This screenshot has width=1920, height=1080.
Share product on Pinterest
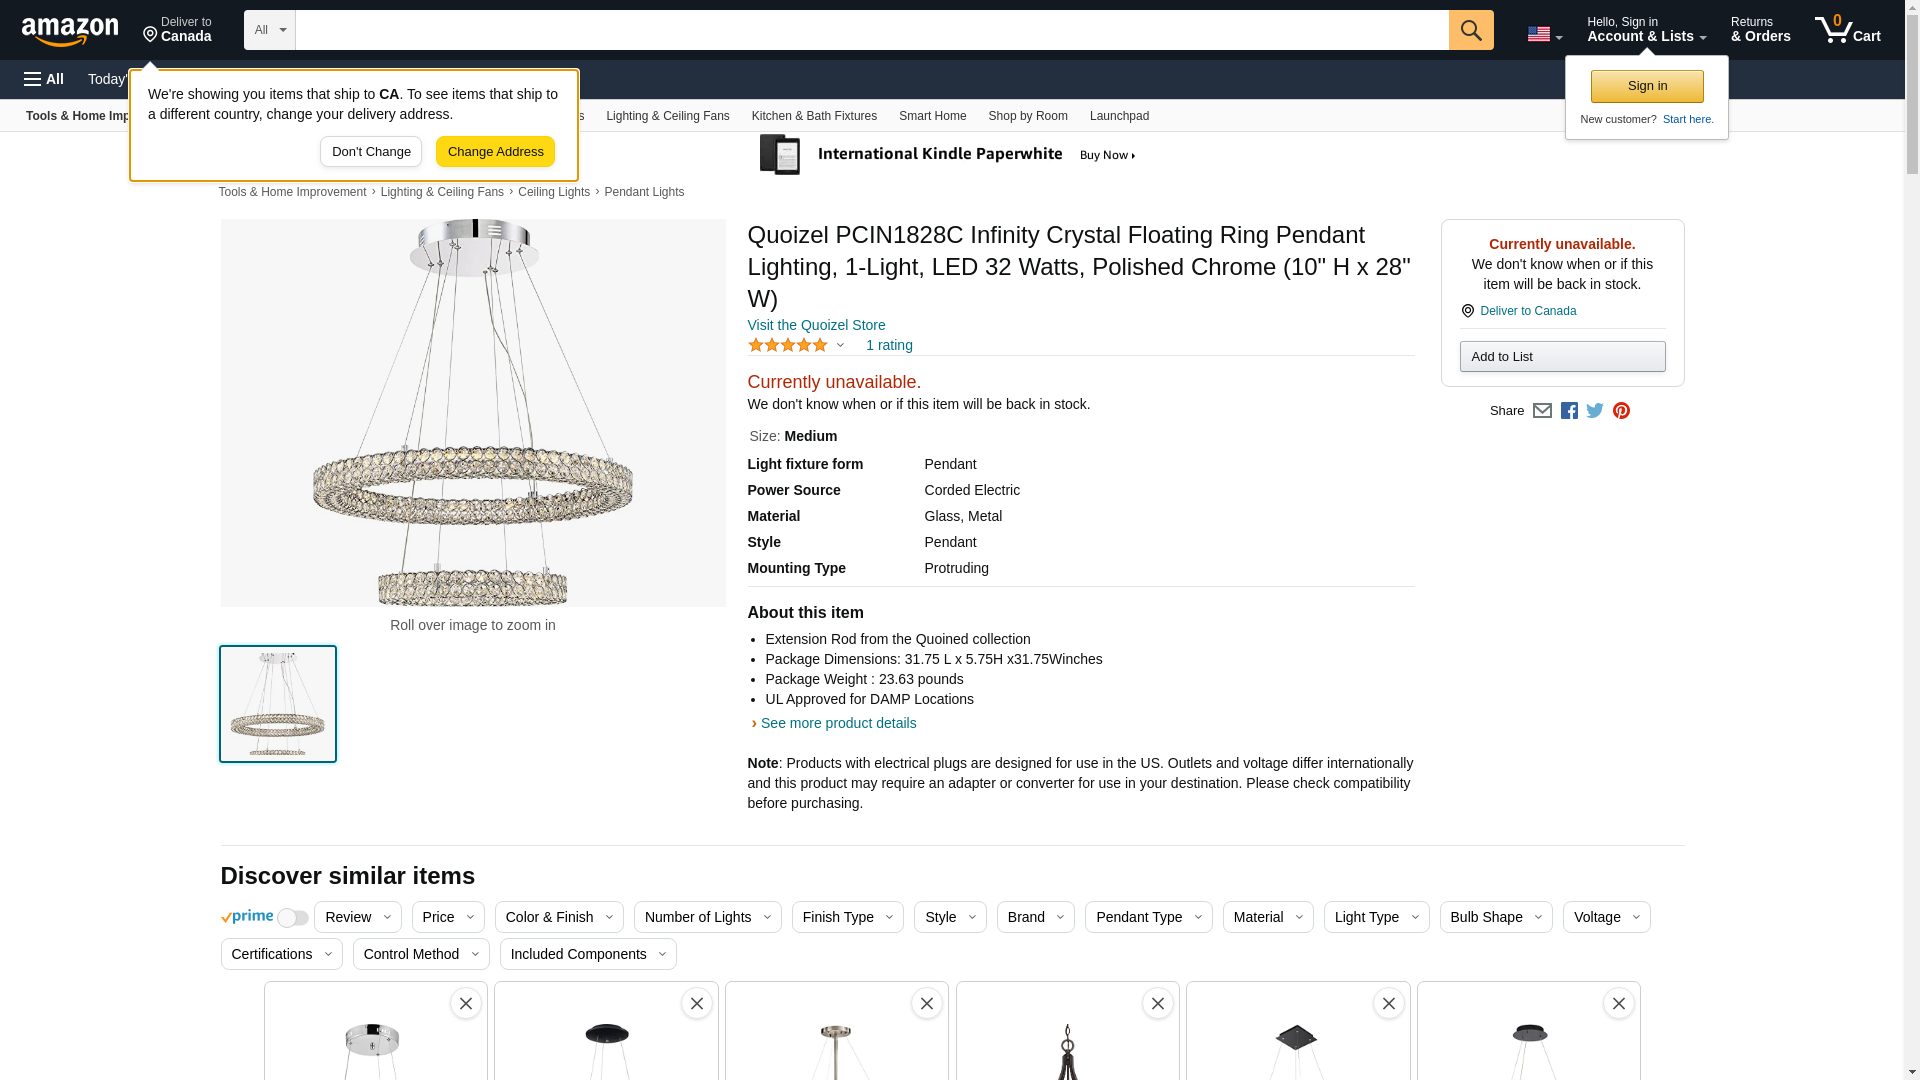pyautogui.click(x=1621, y=411)
